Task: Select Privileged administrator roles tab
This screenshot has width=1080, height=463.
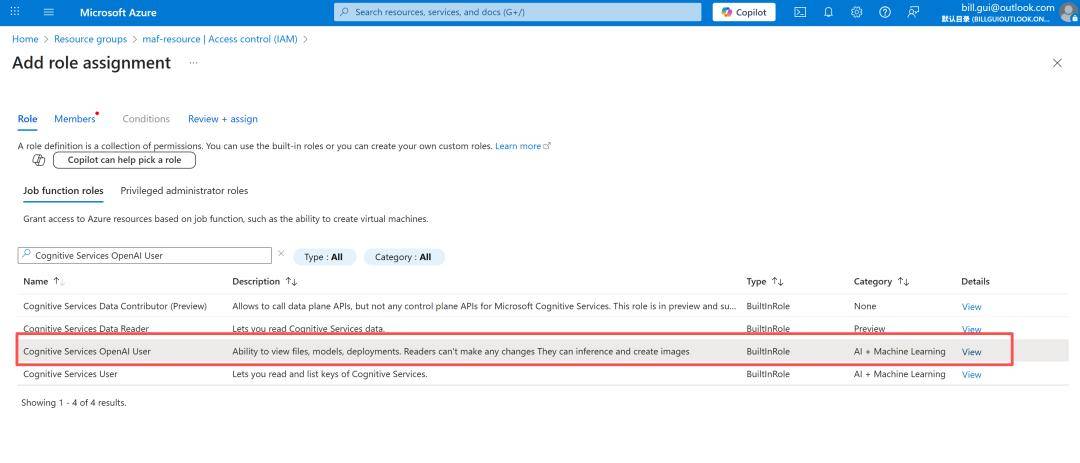Action: (x=184, y=191)
